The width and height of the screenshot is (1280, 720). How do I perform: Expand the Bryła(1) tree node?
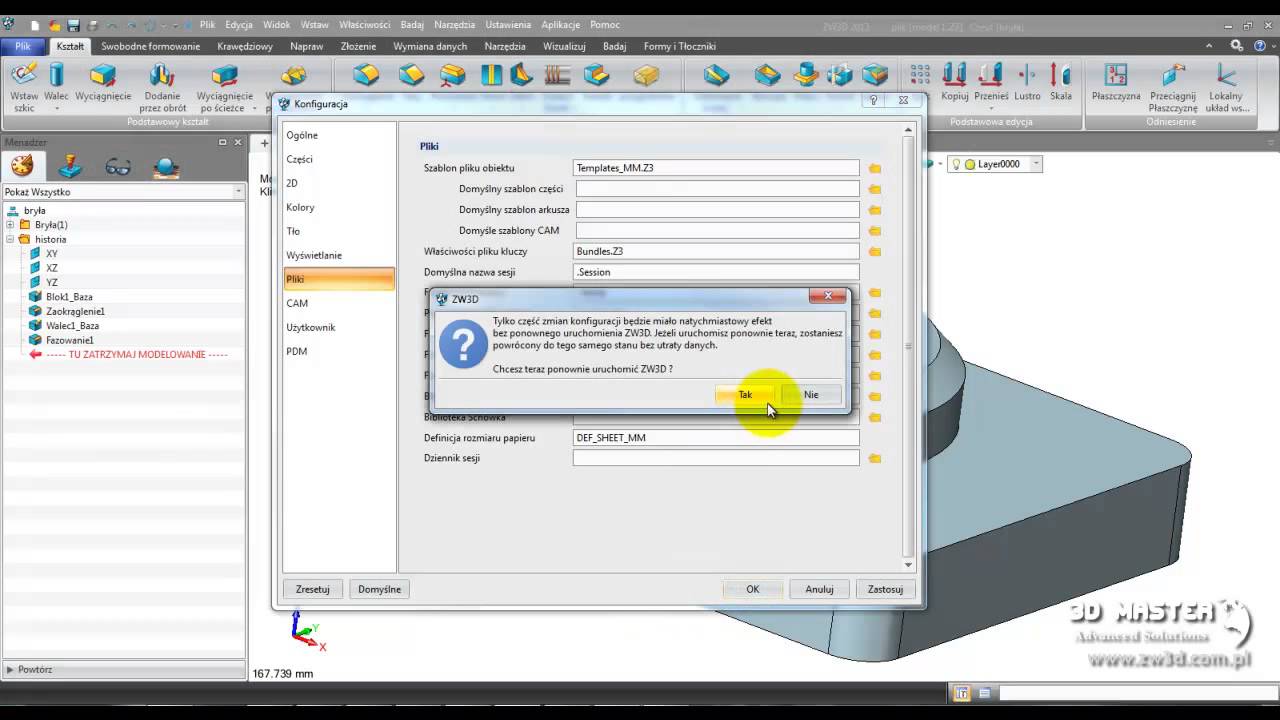(x=10, y=225)
